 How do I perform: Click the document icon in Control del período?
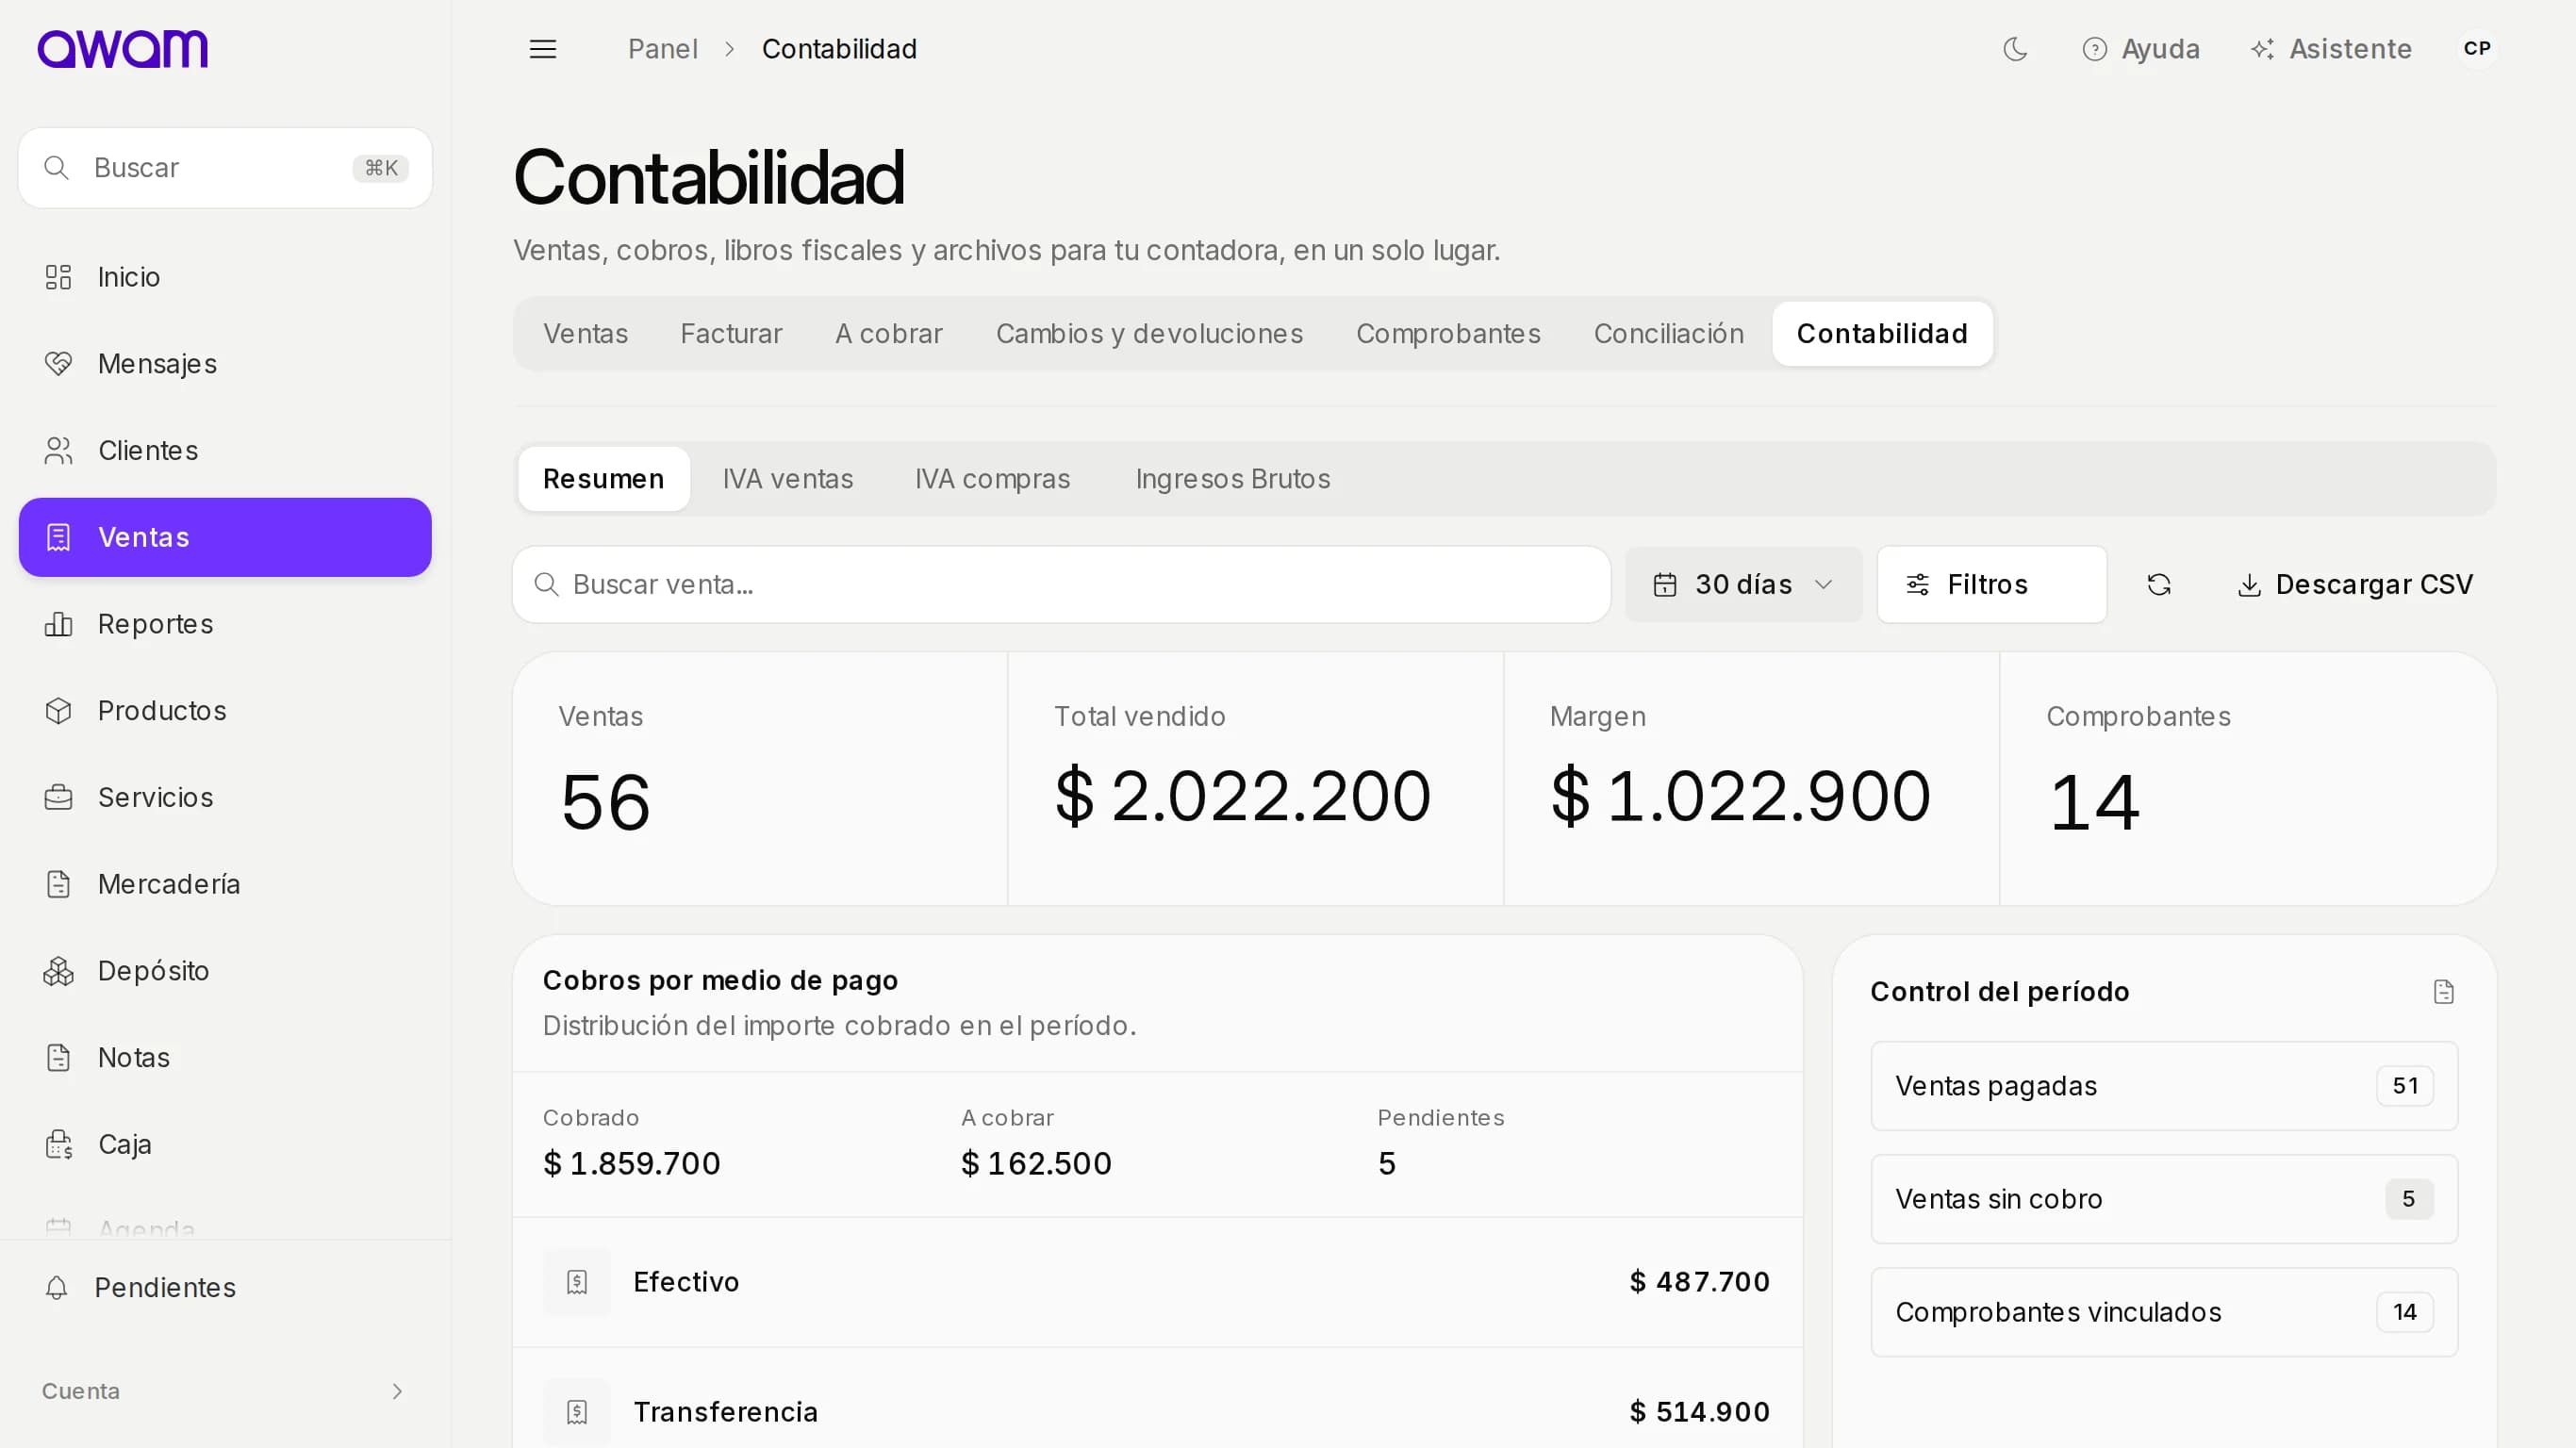click(2443, 992)
